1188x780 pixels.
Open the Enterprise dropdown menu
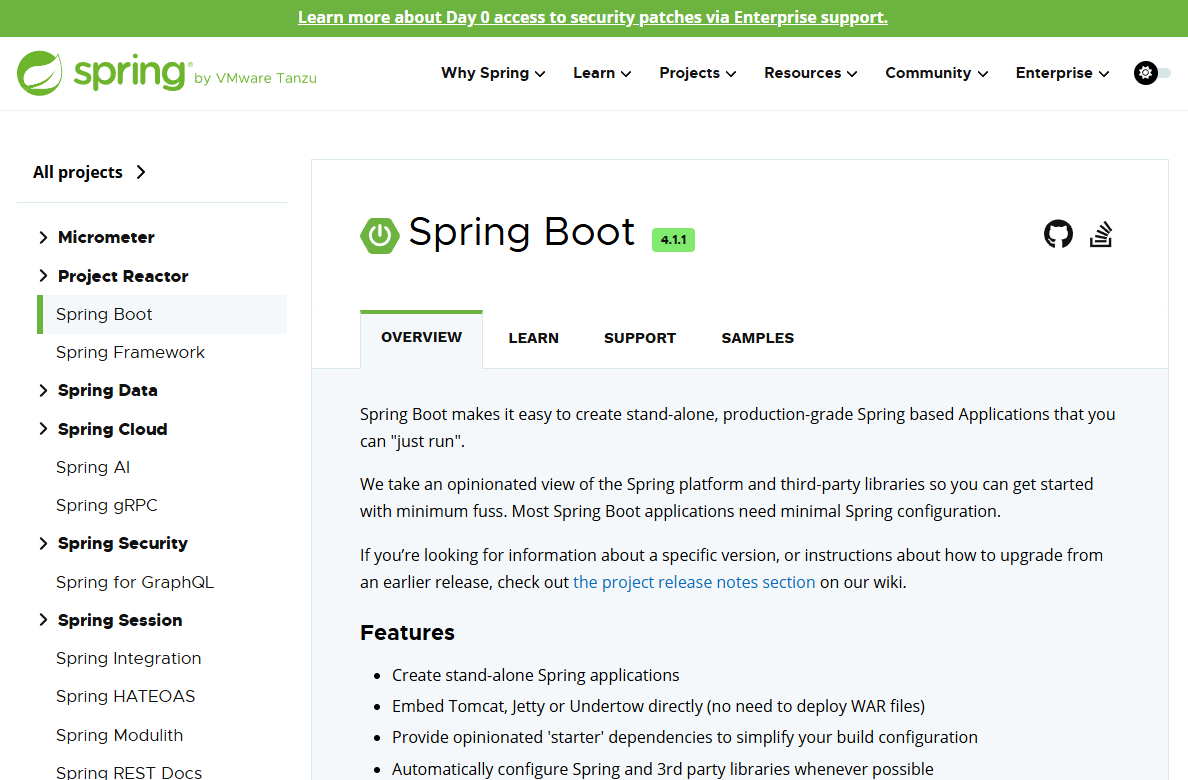tap(1062, 73)
